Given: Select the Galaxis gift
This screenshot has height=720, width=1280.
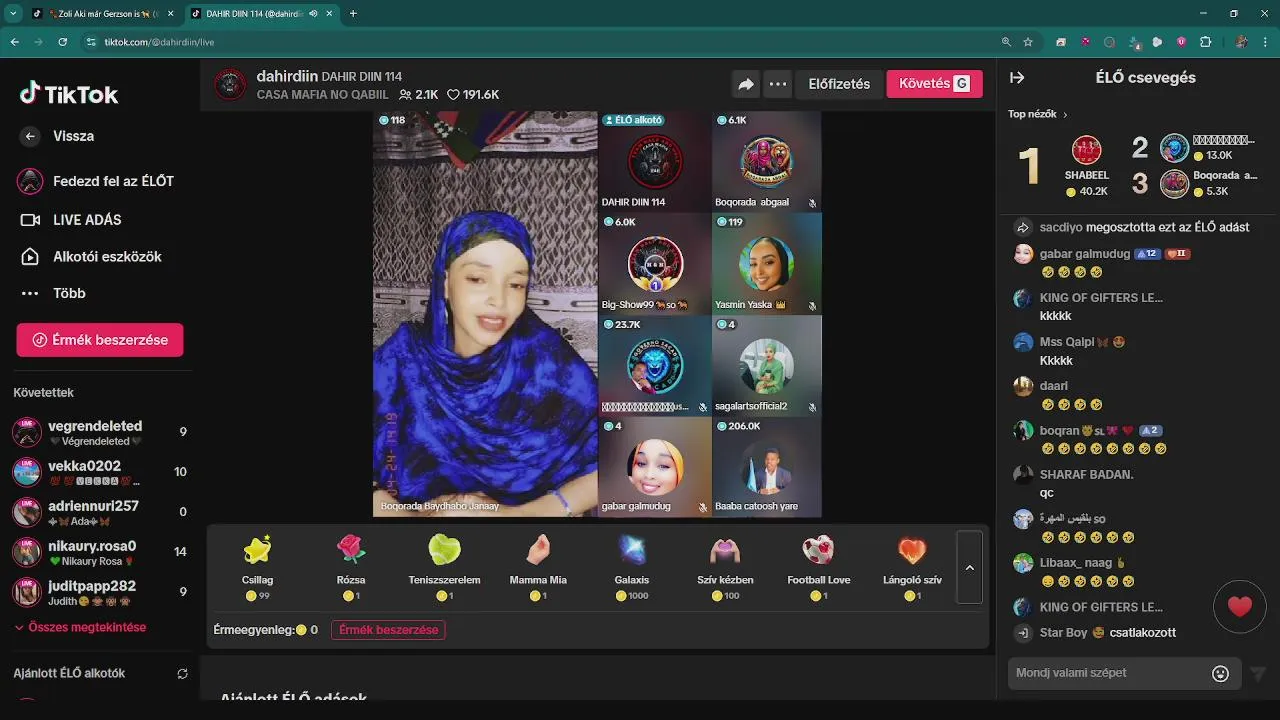Looking at the screenshot, I should pyautogui.click(x=632, y=567).
